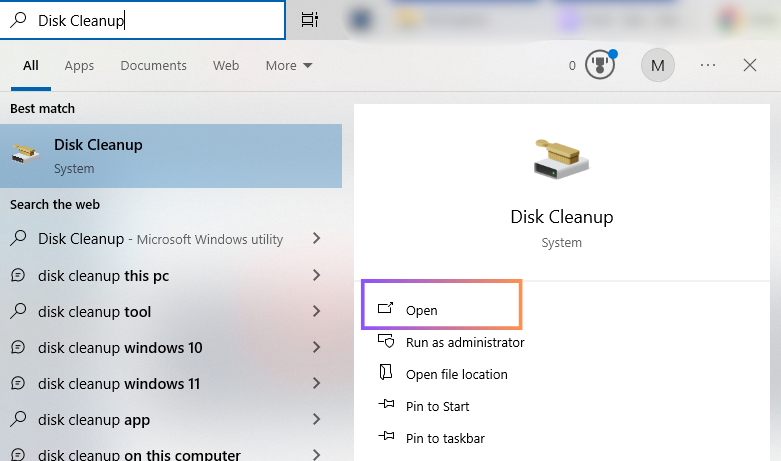This screenshot has width=781, height=461.
Task: Click the Disk Cleanup search input field
Action: (150, 20)
